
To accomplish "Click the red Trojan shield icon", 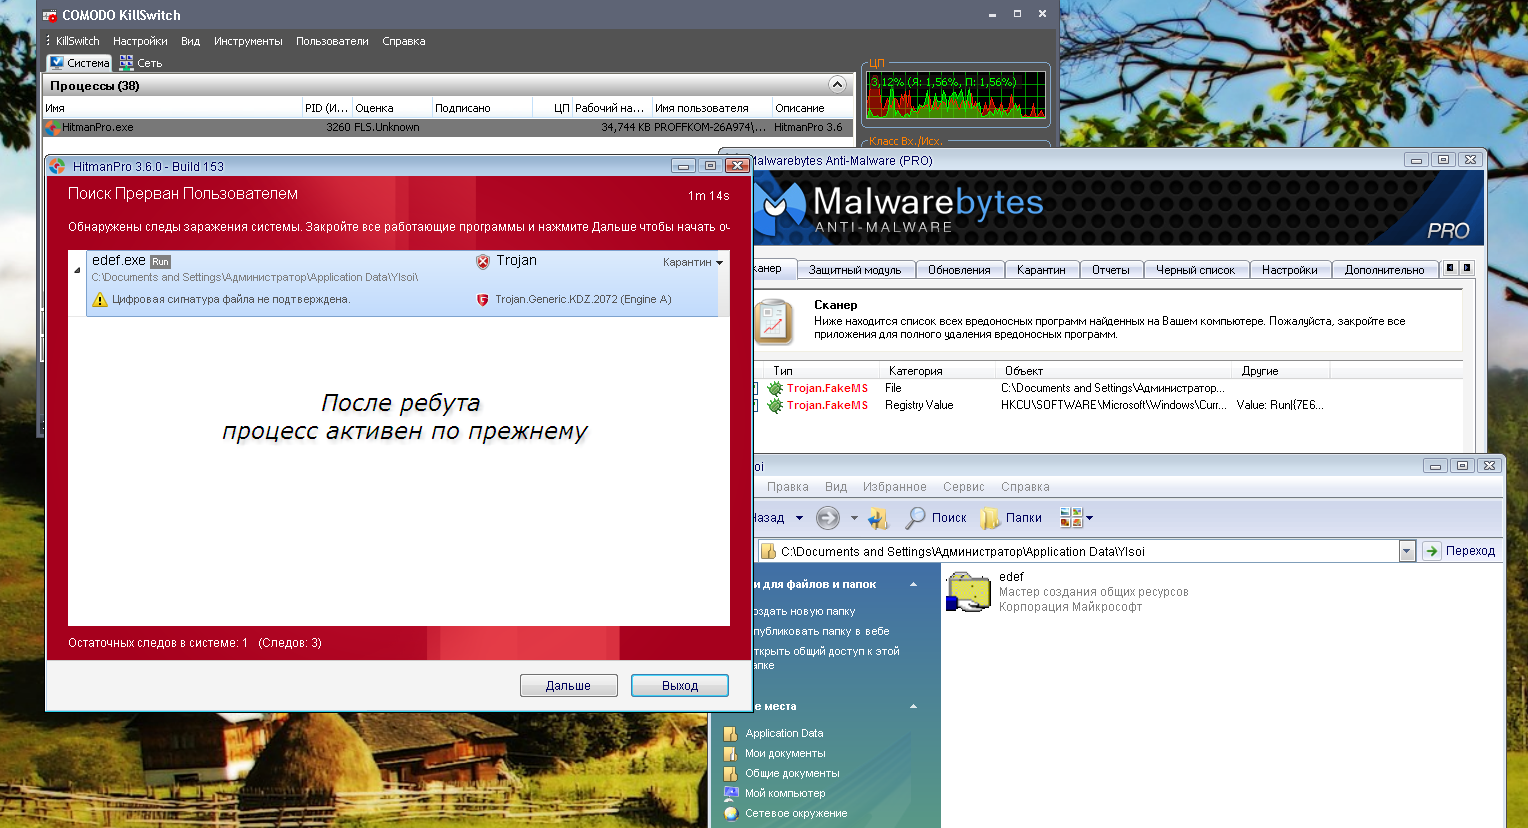I will (482, 261).
